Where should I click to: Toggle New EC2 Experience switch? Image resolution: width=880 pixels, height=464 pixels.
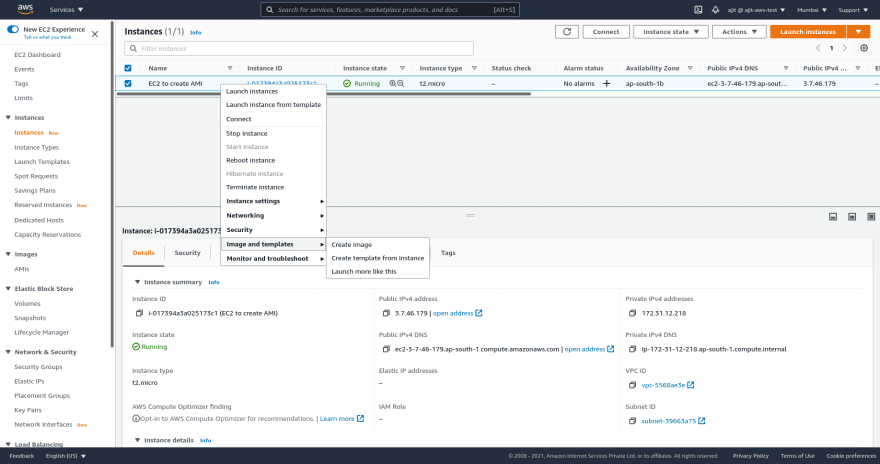point(13,29)
